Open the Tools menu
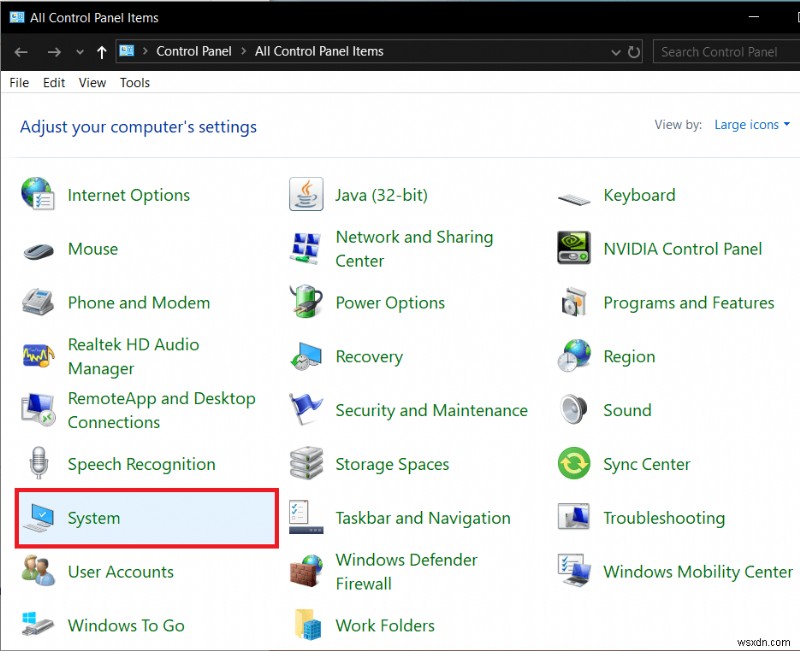The width and height of the screenshot is (800, 651). (x=134, y=82)
